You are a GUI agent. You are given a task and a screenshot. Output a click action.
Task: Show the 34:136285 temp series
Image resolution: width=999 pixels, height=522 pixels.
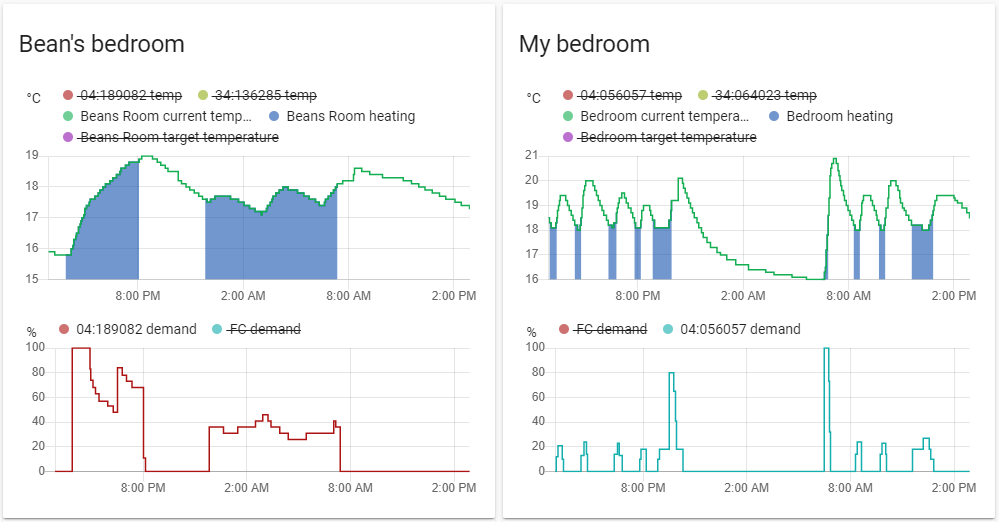267,96
